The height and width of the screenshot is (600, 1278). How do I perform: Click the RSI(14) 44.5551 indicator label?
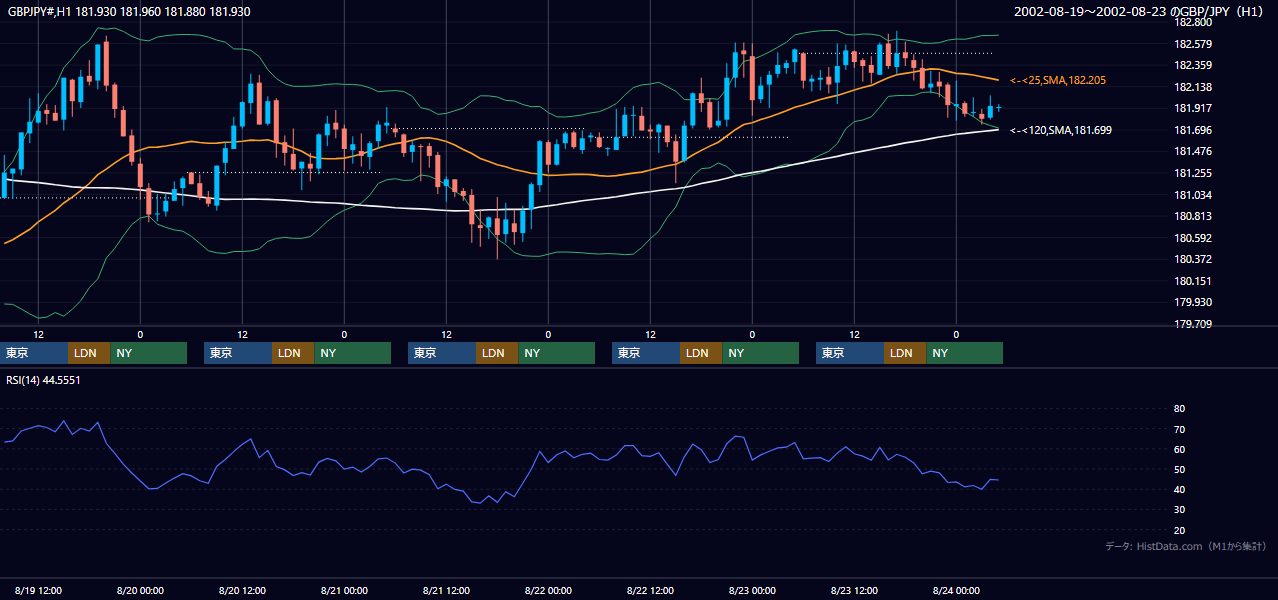click(44, 380)
